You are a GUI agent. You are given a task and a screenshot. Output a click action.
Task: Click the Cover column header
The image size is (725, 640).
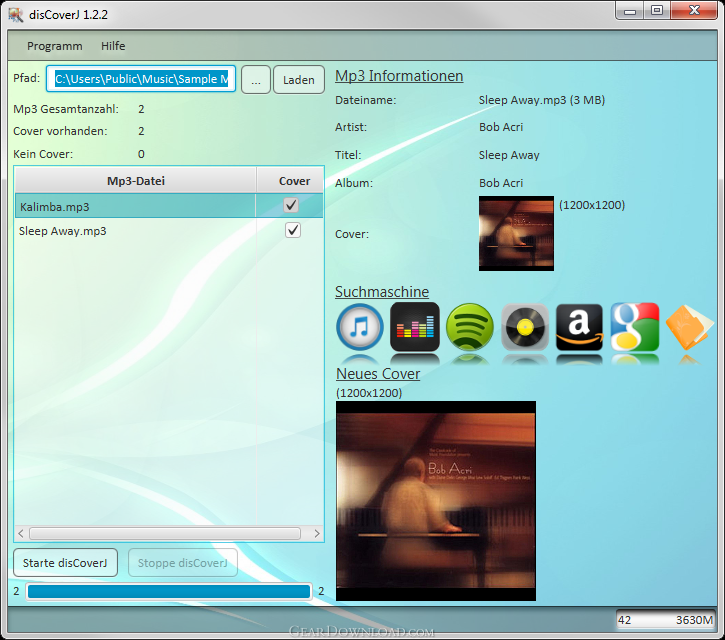[294, 181]
